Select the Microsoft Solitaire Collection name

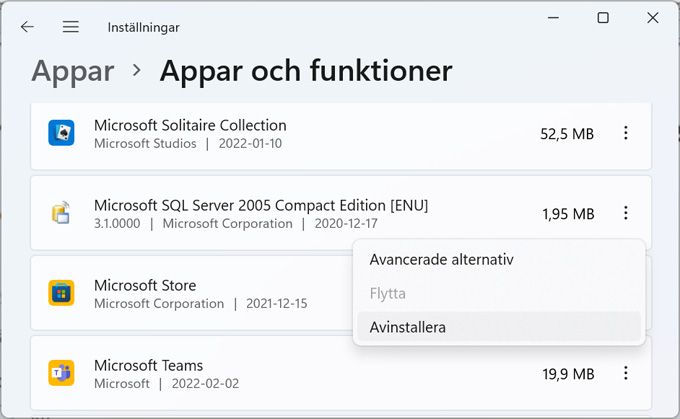[x=190, y=125]
